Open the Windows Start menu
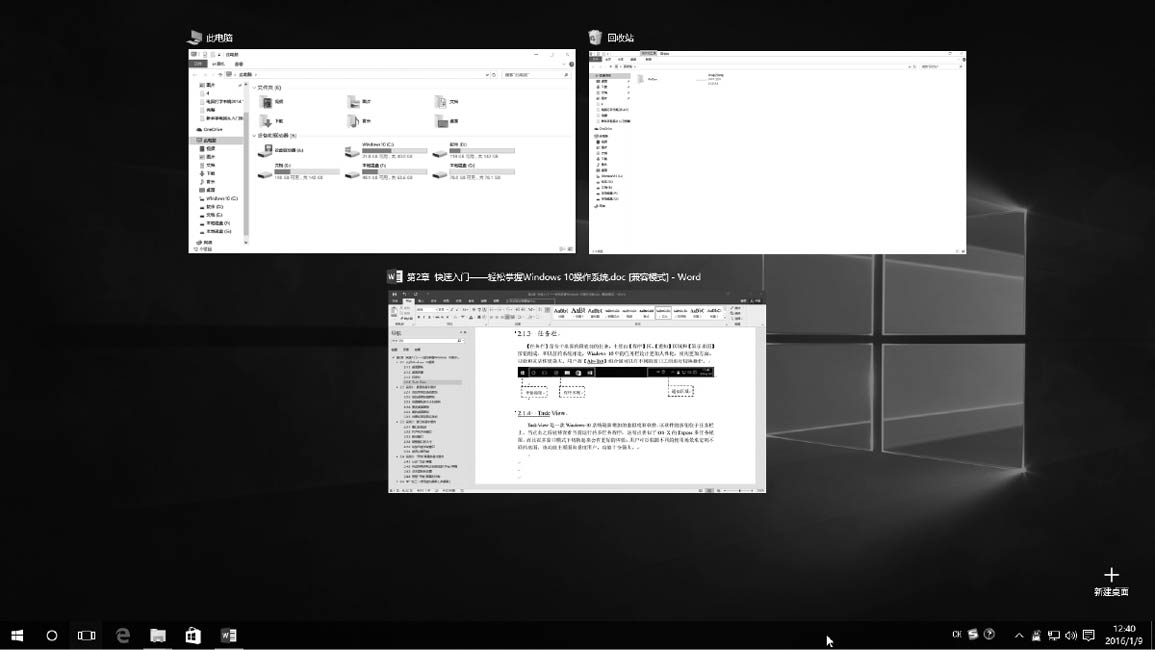1155x650 pixels. pyautogui.click(x=17, y=635)
